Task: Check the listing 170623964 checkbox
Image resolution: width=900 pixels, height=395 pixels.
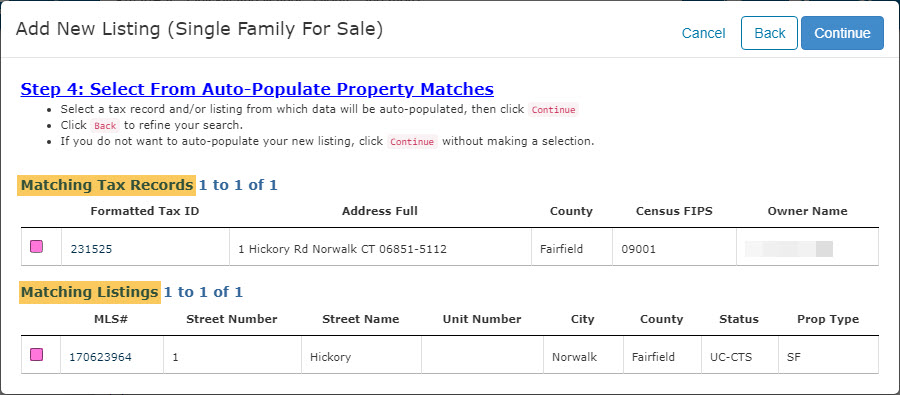Action: click(x=36, y=355)
